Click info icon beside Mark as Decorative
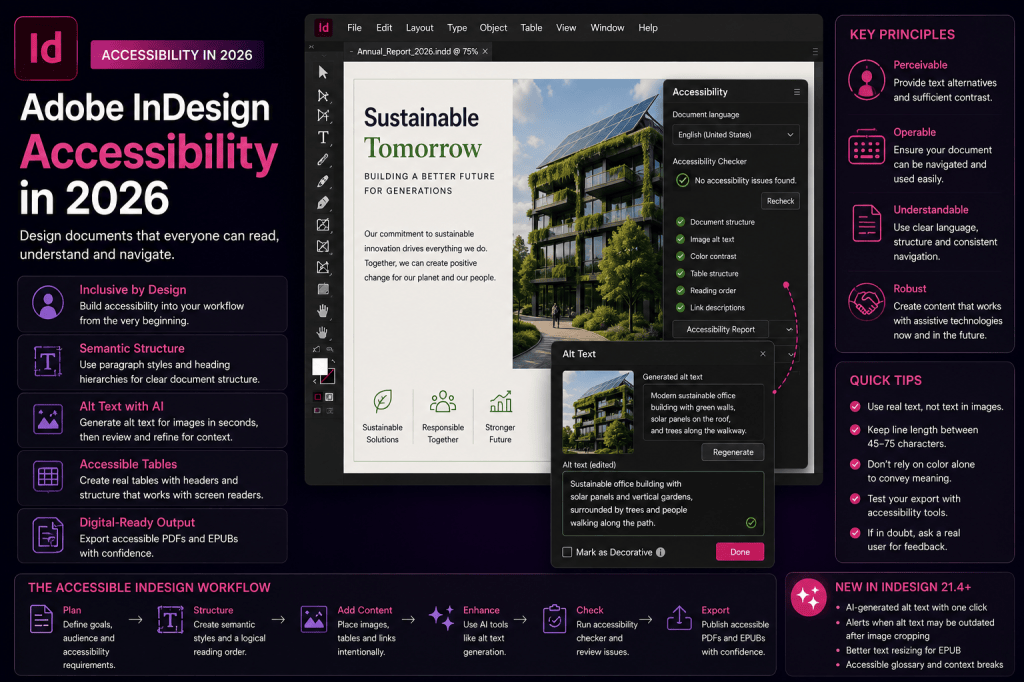Image resolution: width=1024 pixels, height=682 pixels. (x=660, y=552)
